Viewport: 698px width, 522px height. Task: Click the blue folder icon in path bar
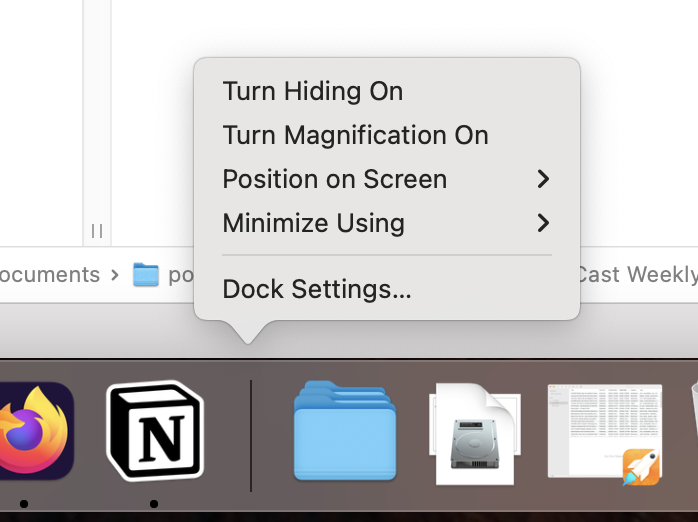(x=146, y=275)
